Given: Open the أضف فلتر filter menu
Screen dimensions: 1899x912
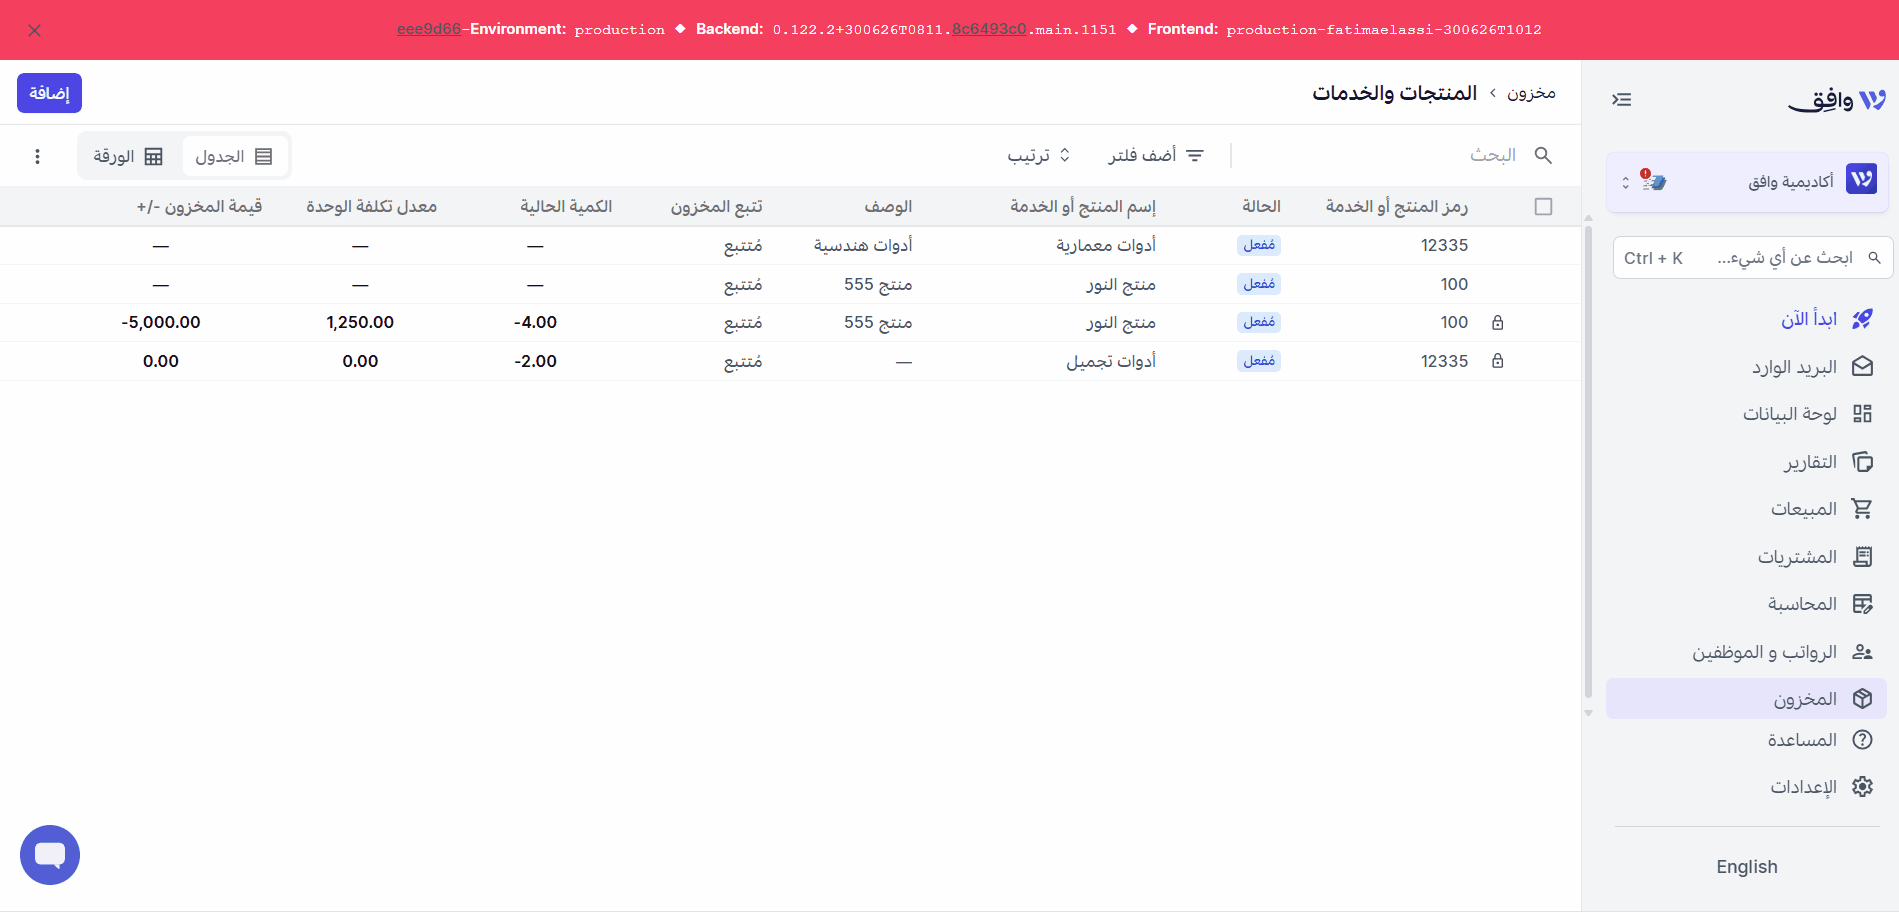Looking at the screenshot, I should click(x=1156, y=155).
